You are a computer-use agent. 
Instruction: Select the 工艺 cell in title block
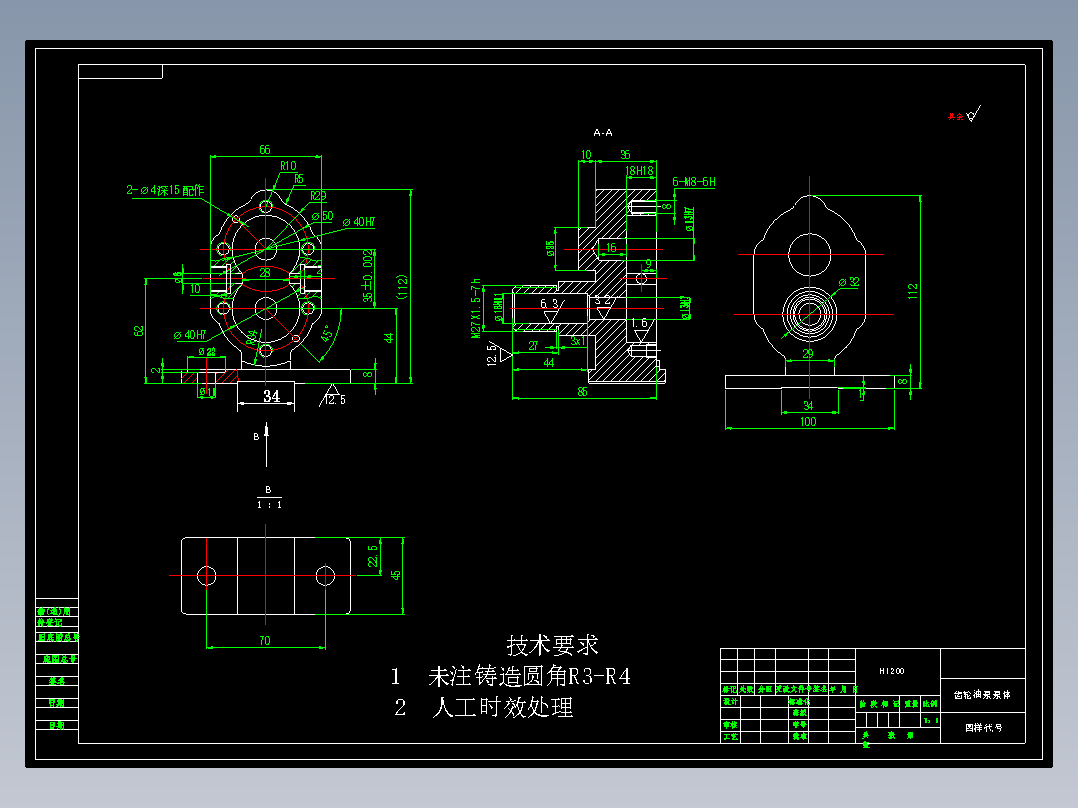click(x=729, y=738)
